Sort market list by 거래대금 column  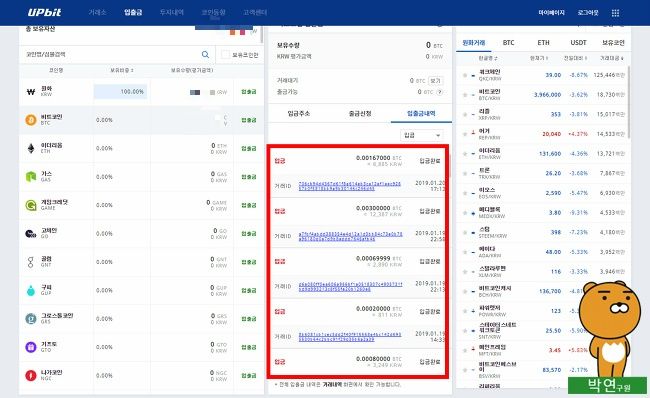pos(612,58)
